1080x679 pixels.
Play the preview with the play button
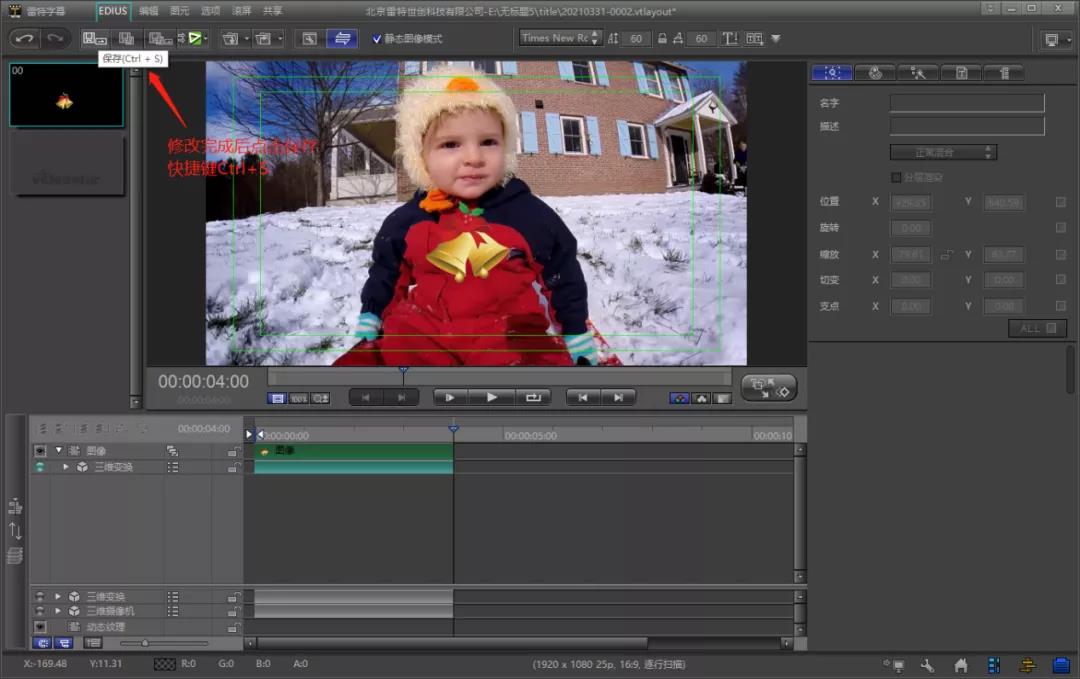click(492, 397)
